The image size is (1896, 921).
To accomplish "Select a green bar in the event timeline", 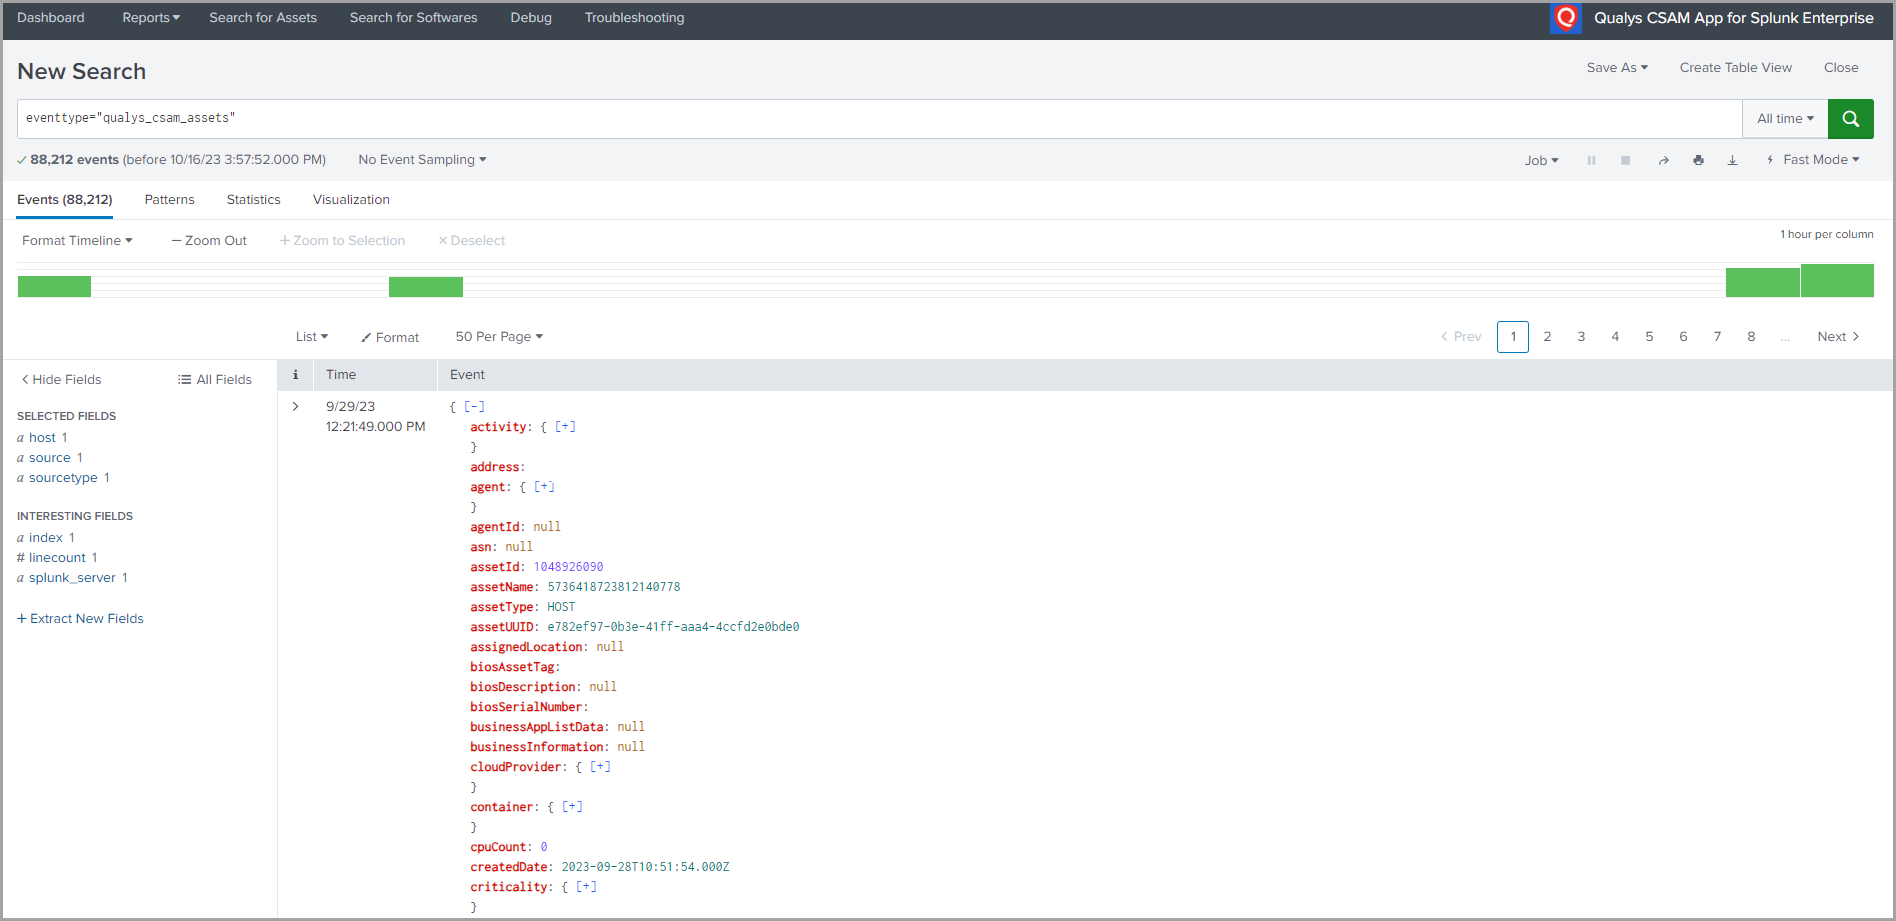I will tap(54, 285).
